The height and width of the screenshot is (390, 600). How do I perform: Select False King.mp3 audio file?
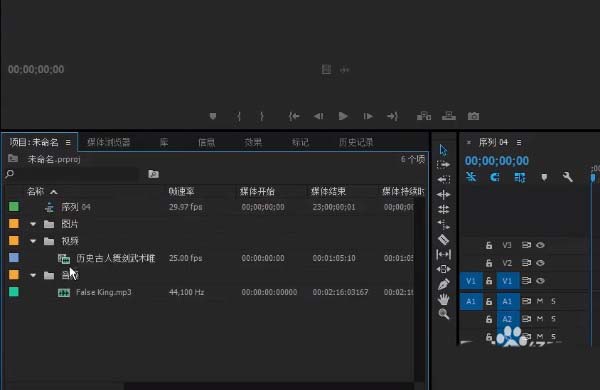pos(104,292)
